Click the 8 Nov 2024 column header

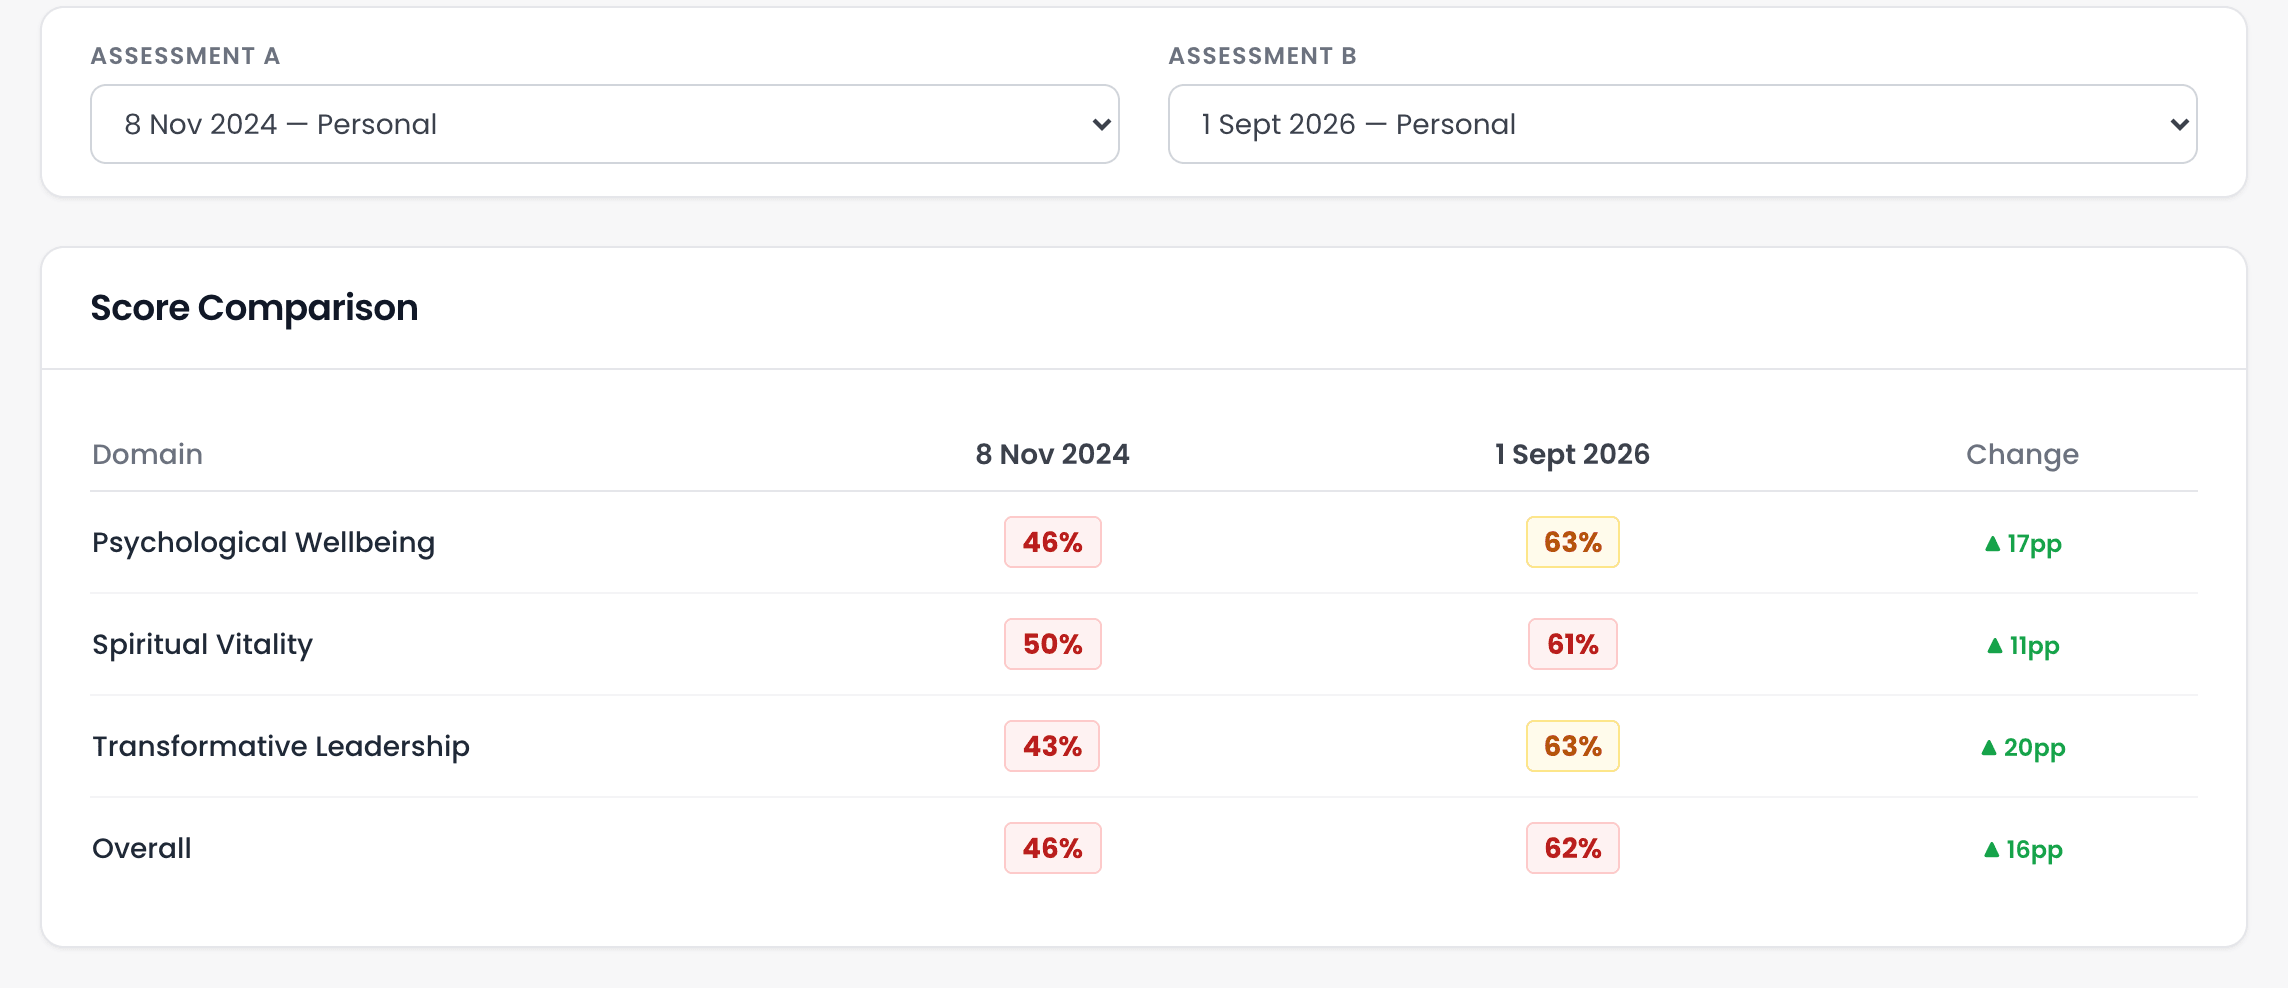(1052, 454)
